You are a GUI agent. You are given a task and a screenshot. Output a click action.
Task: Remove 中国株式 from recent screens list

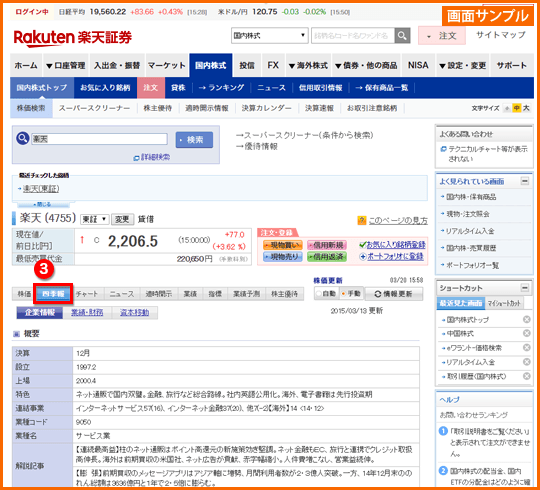tap(526, 333)
